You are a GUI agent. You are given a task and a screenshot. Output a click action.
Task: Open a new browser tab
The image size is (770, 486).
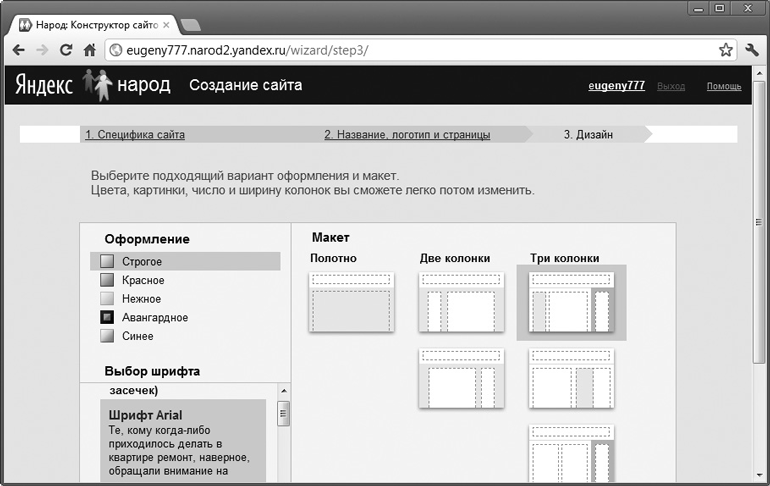click(191, 24)
